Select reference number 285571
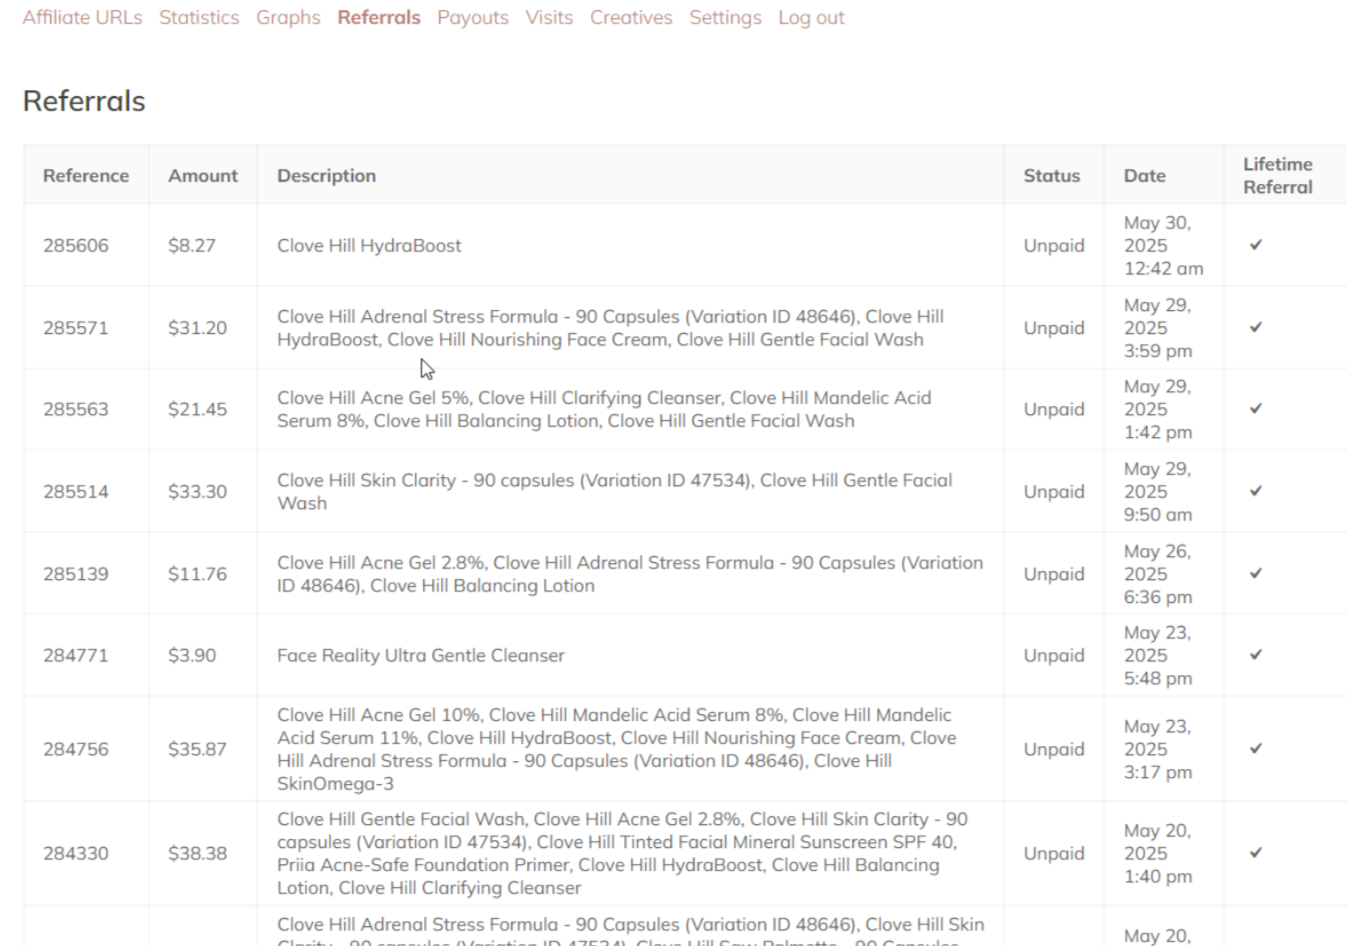 click(x=76, y=327)
